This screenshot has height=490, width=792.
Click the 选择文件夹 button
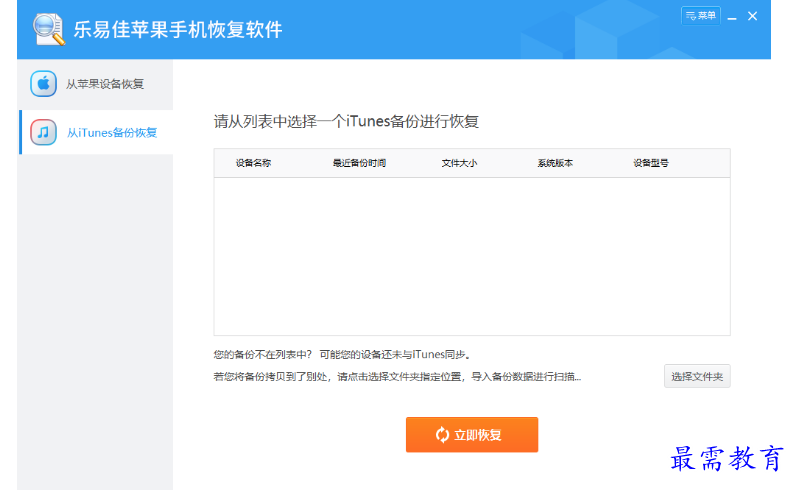(697, 376)
